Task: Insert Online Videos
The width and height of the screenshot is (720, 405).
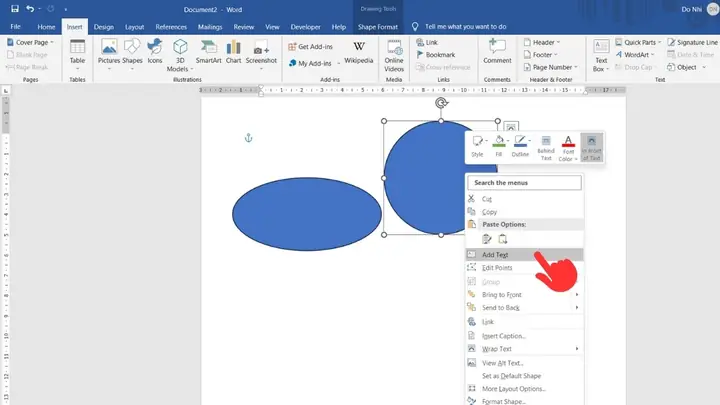Action: click(x=394, y=56)
